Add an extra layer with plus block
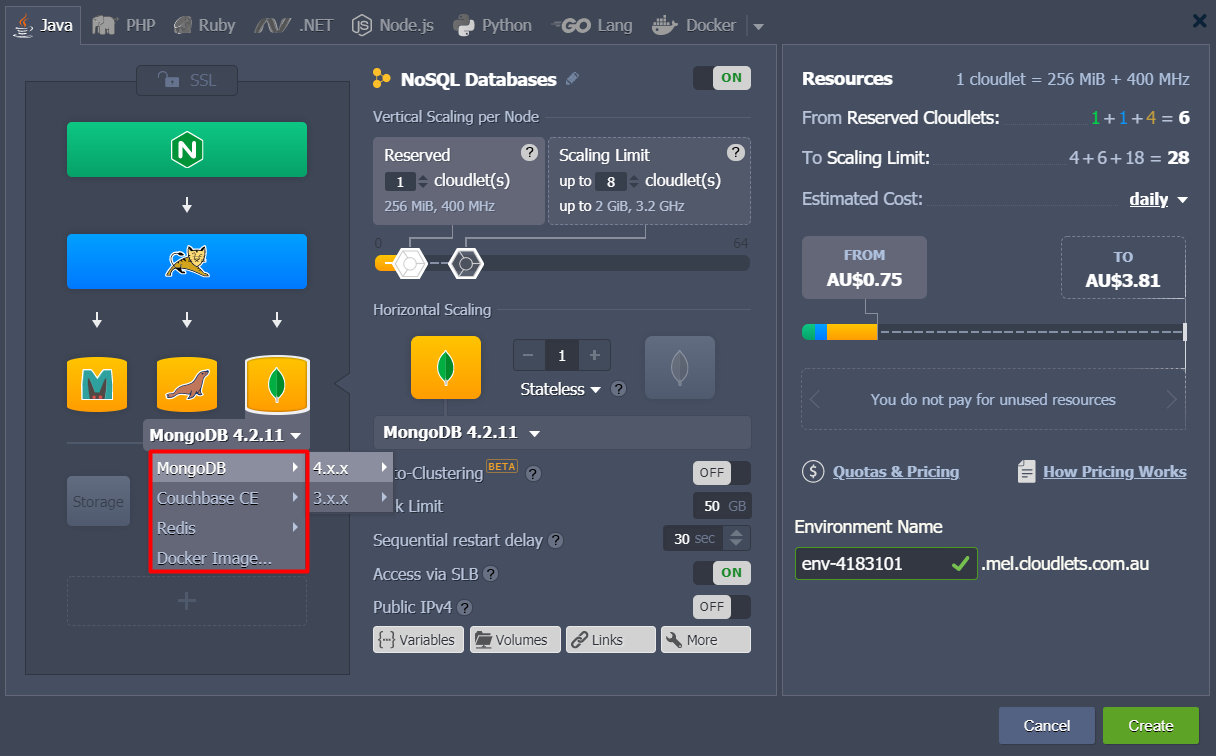Viewport: 1216px width, 756px height. tap(187, 601)
